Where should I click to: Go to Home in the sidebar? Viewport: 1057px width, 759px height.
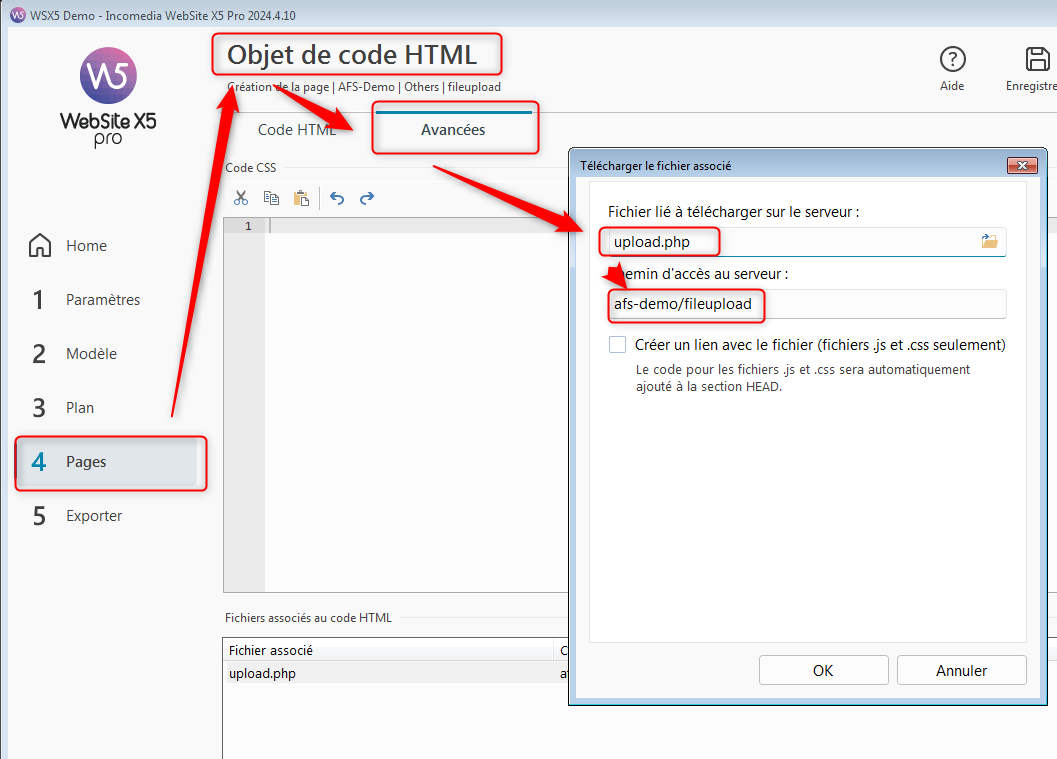[86, 246]
